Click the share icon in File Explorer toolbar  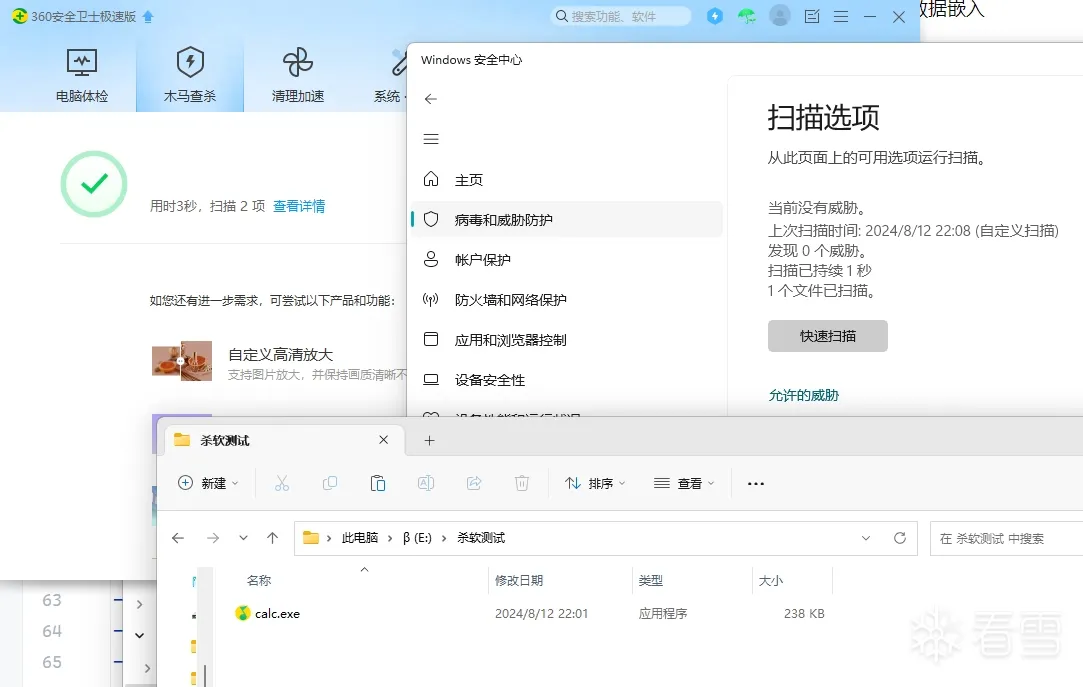473,483
